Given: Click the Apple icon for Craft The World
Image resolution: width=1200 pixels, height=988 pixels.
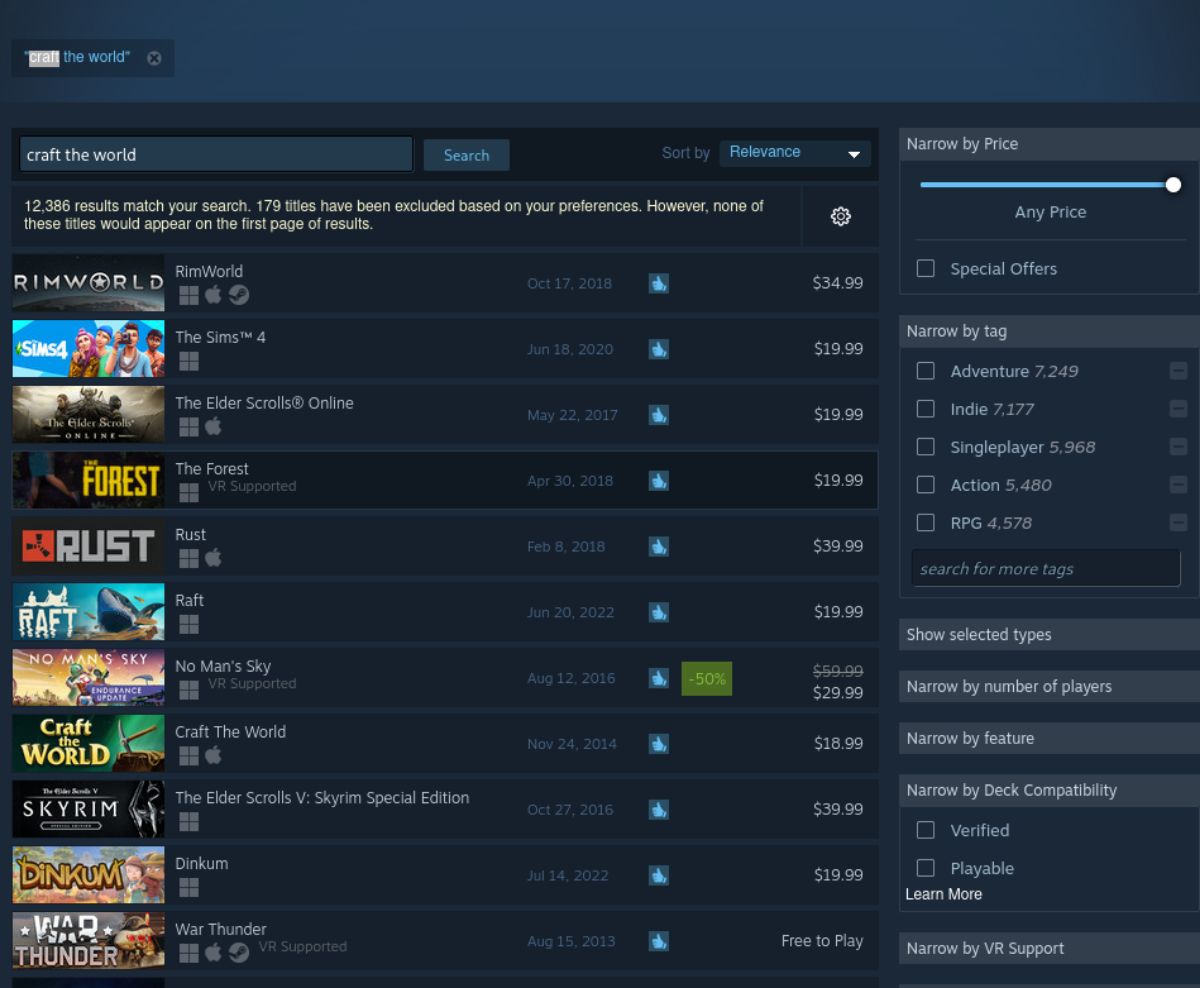Looking at the screenshot, I should pos(212,756).
